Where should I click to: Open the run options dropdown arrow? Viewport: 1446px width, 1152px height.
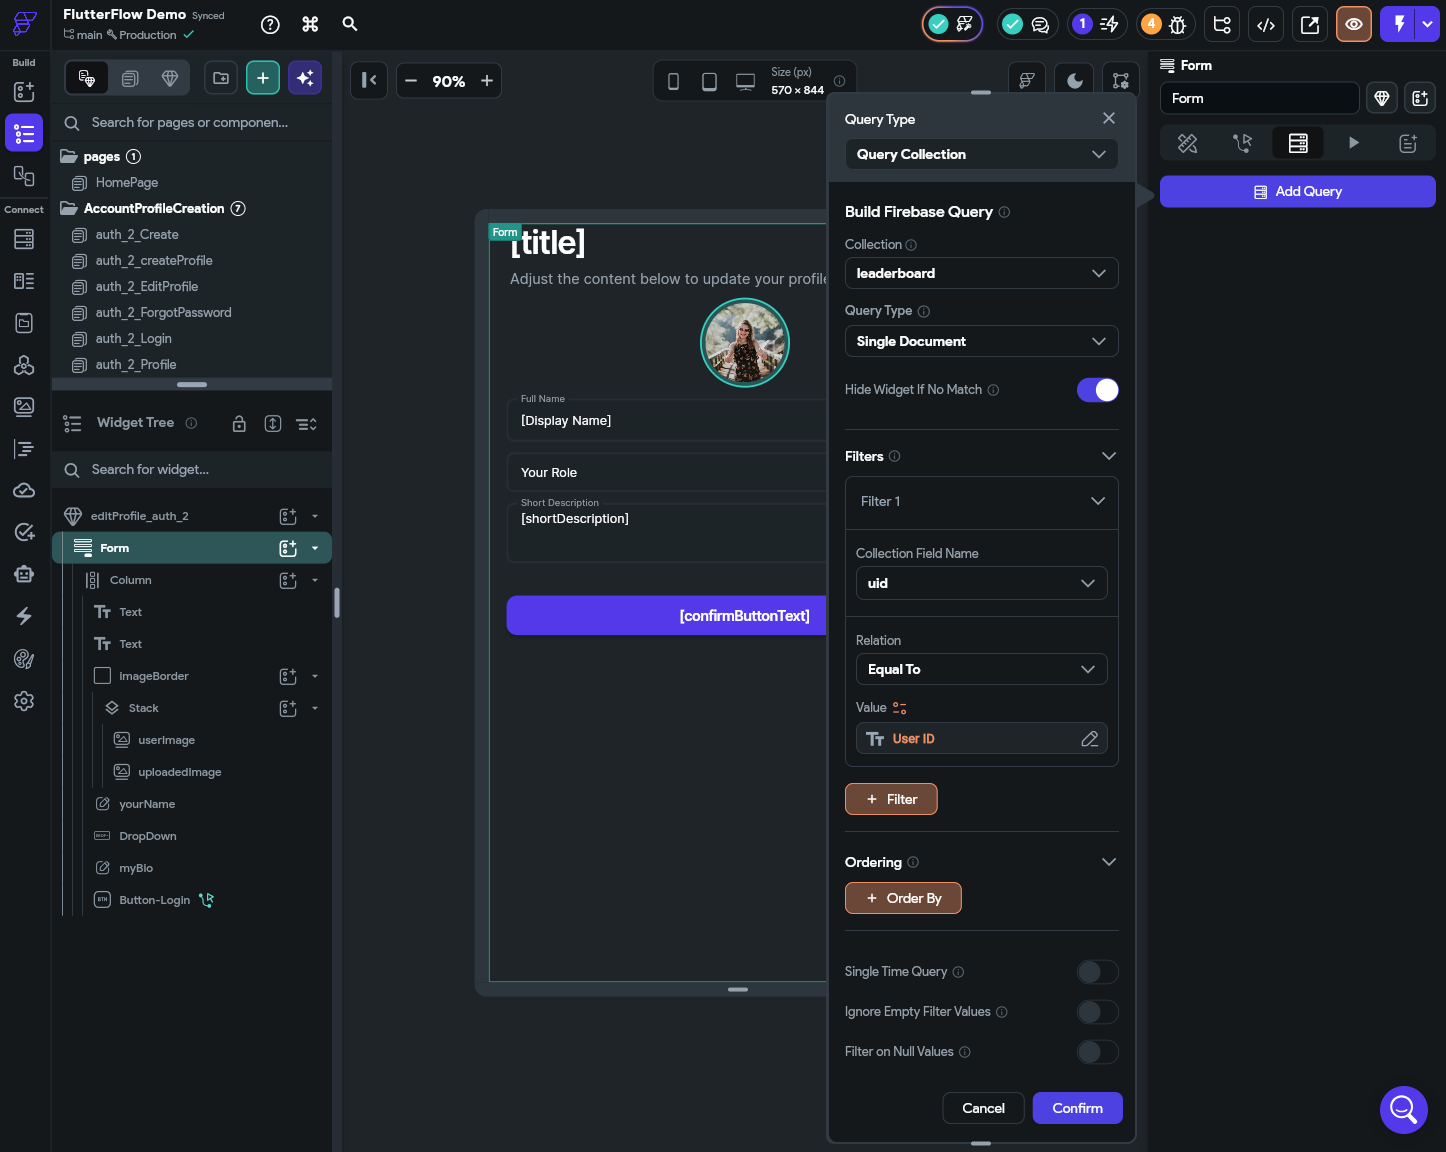[x=1427, y=24]
